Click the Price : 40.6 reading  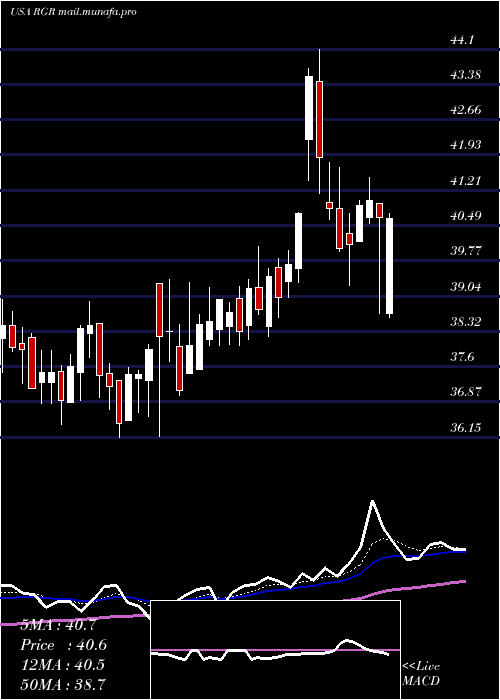click(x=64, y=645)
